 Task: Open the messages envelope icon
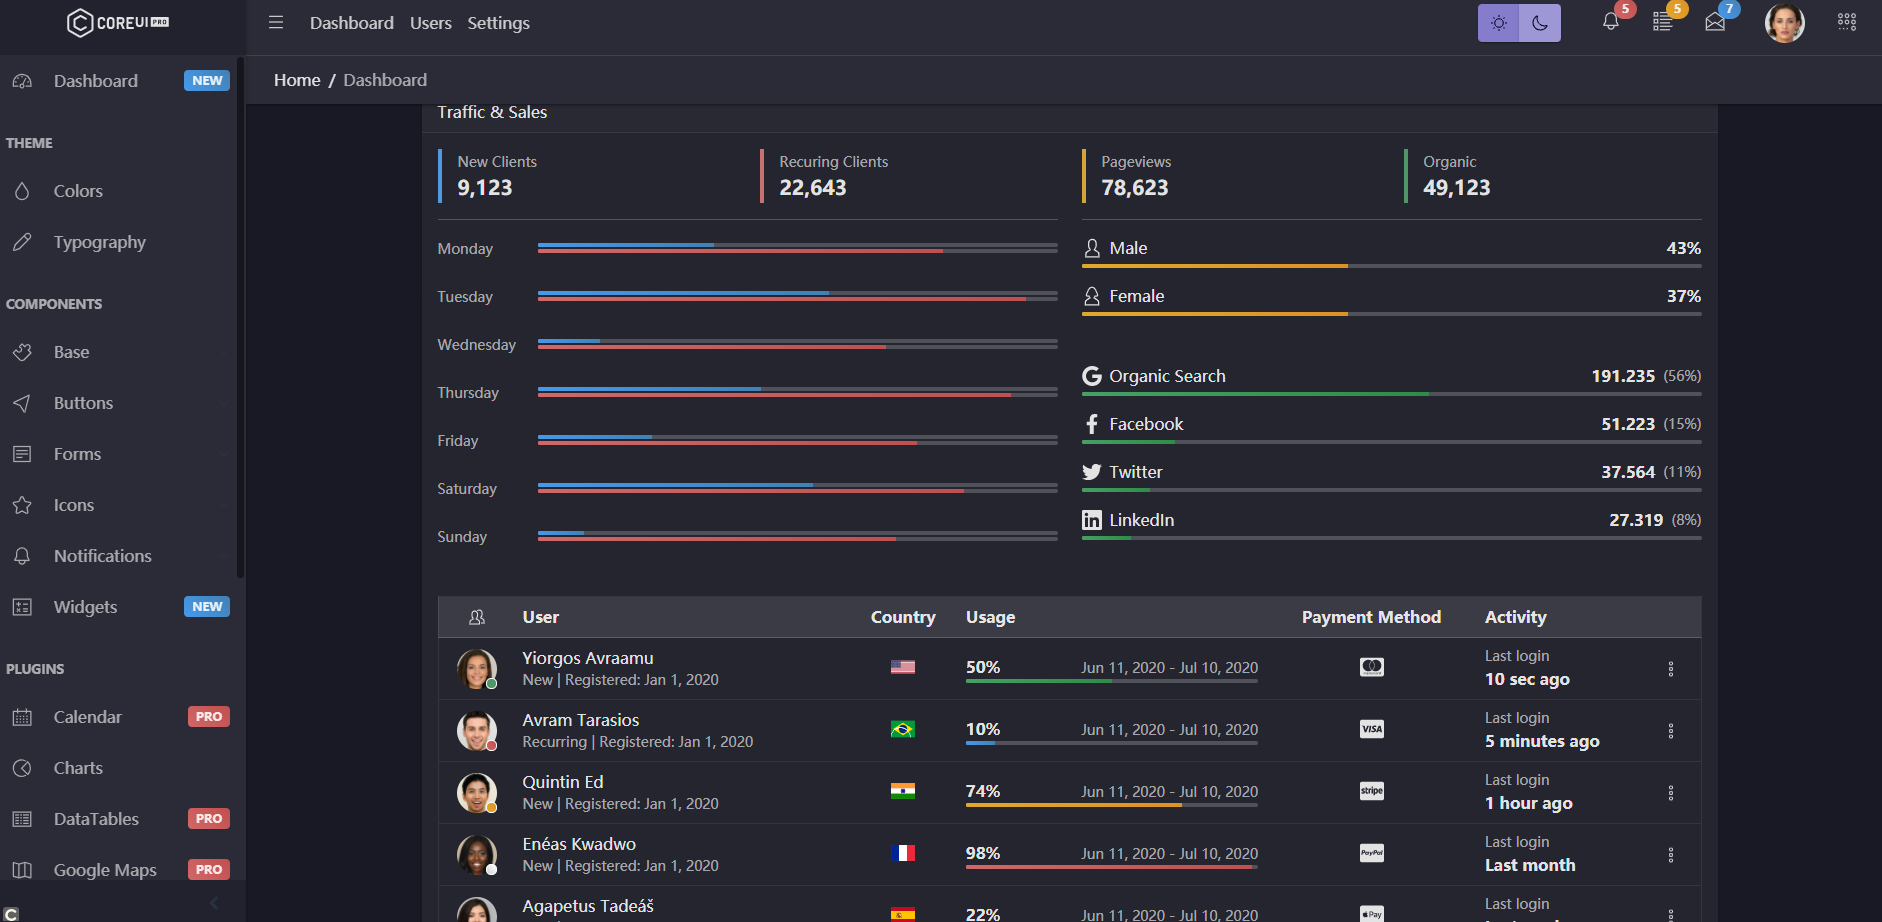[x=1715, y=22]
